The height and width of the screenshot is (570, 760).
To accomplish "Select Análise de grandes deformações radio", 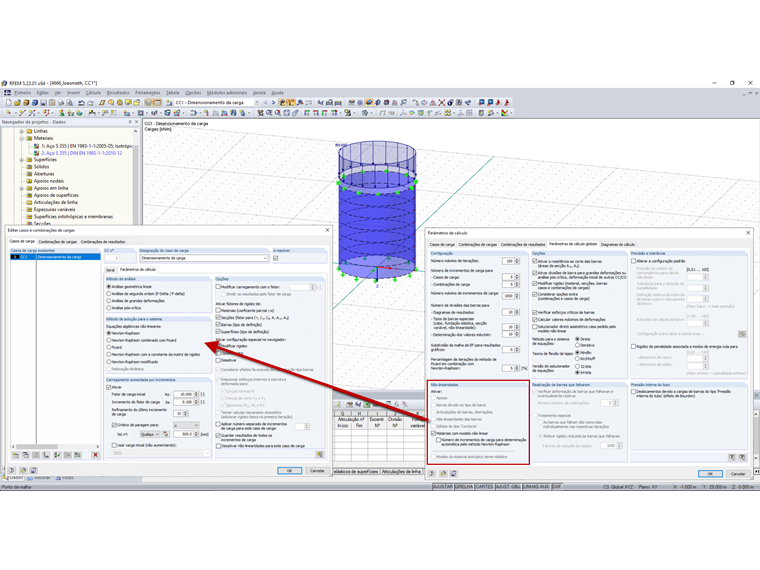I will (x=109, y=301).
